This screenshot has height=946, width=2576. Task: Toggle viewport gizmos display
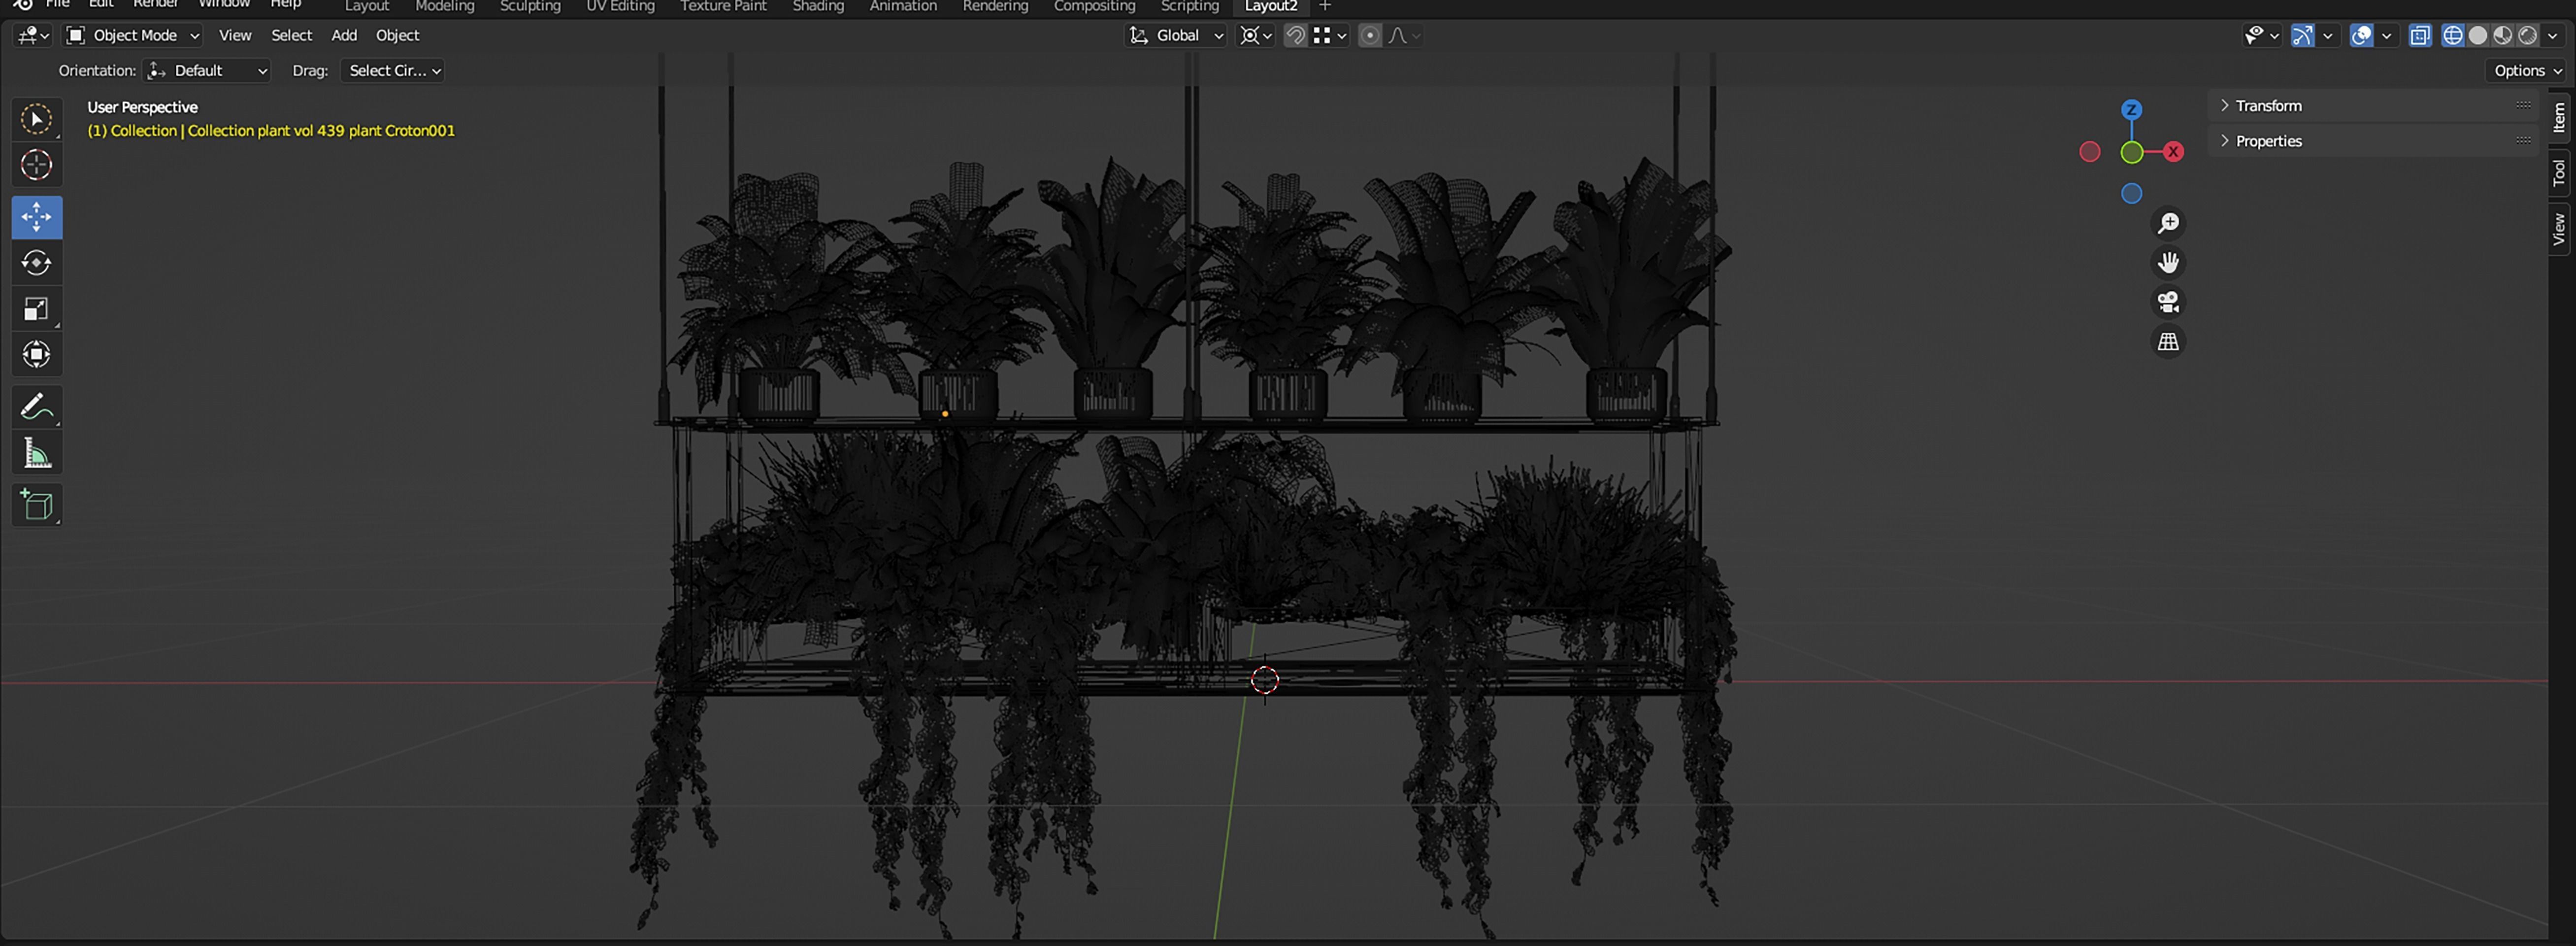click(x=2302, y=36)
